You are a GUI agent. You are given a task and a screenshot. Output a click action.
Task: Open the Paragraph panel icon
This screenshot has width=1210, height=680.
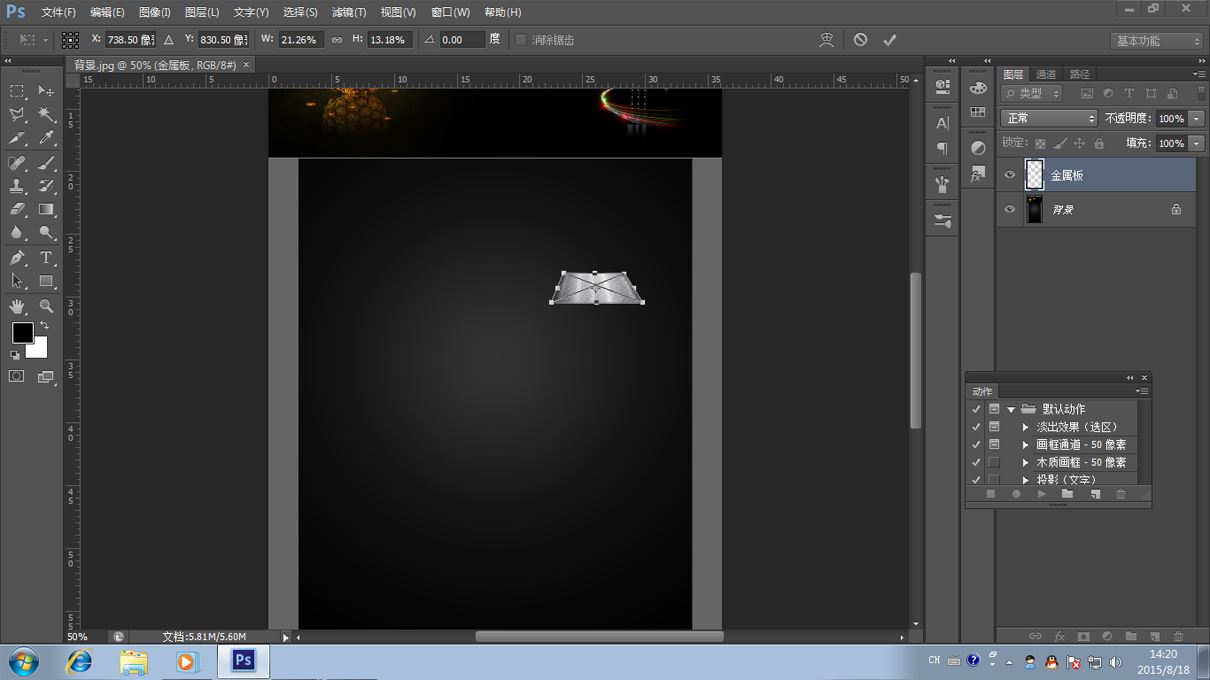(x=942, y=148)
